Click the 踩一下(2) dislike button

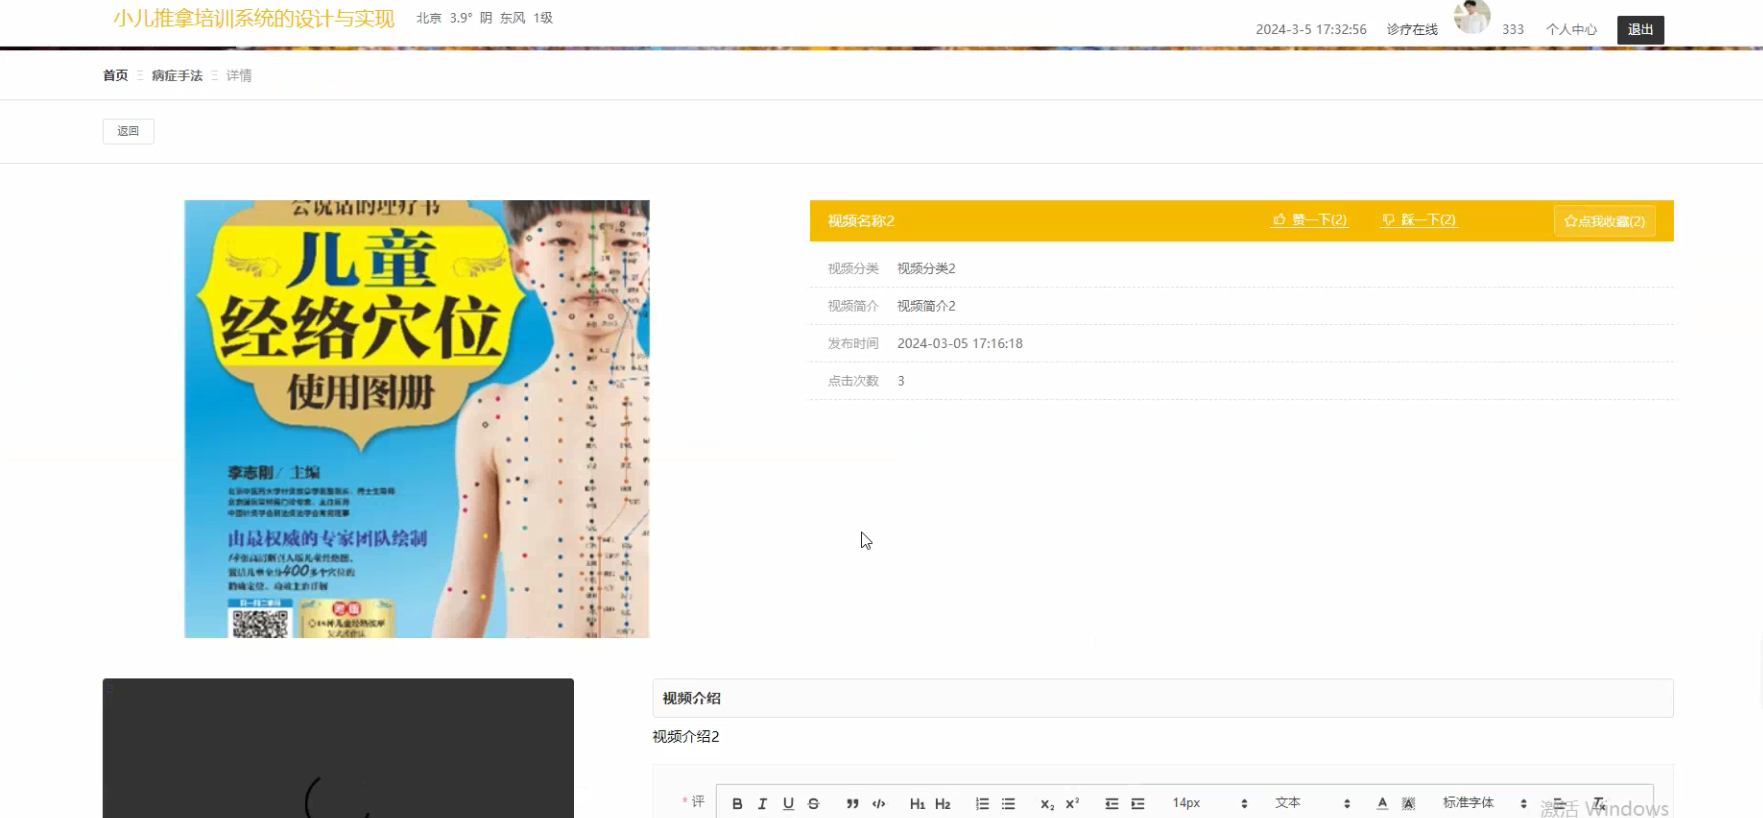[x=1419, y=220]
